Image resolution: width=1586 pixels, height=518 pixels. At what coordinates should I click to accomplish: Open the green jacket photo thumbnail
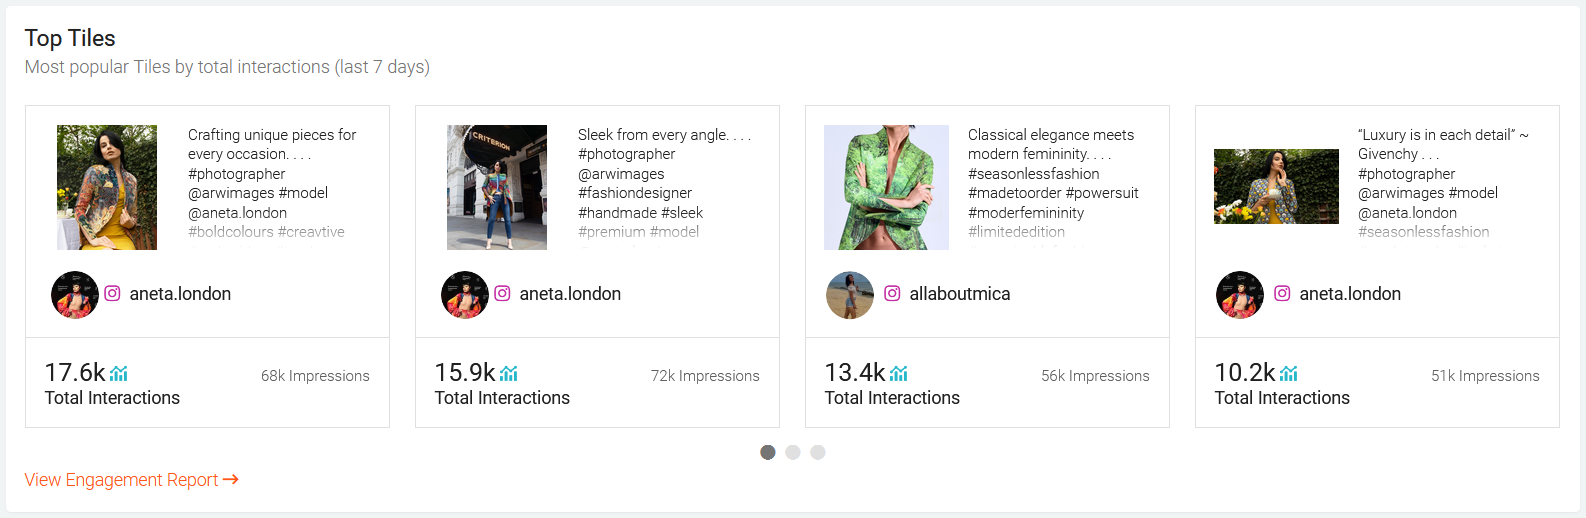click(886, 187)
